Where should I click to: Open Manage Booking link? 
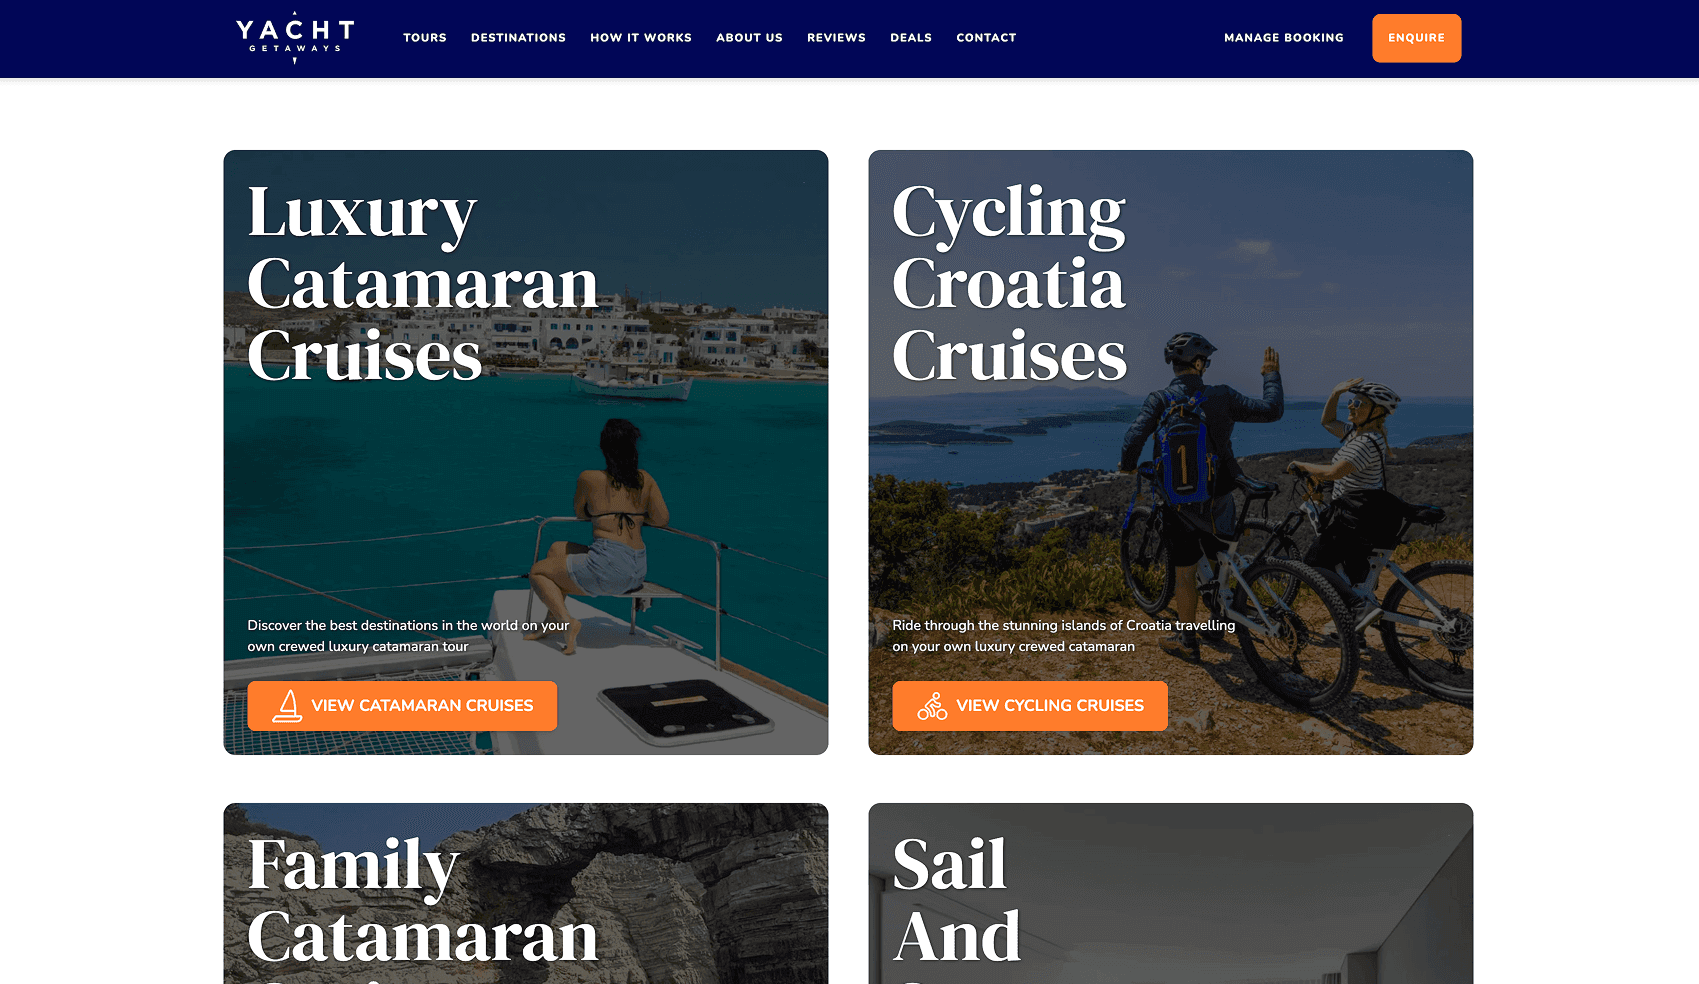[x=1284, y=38]
